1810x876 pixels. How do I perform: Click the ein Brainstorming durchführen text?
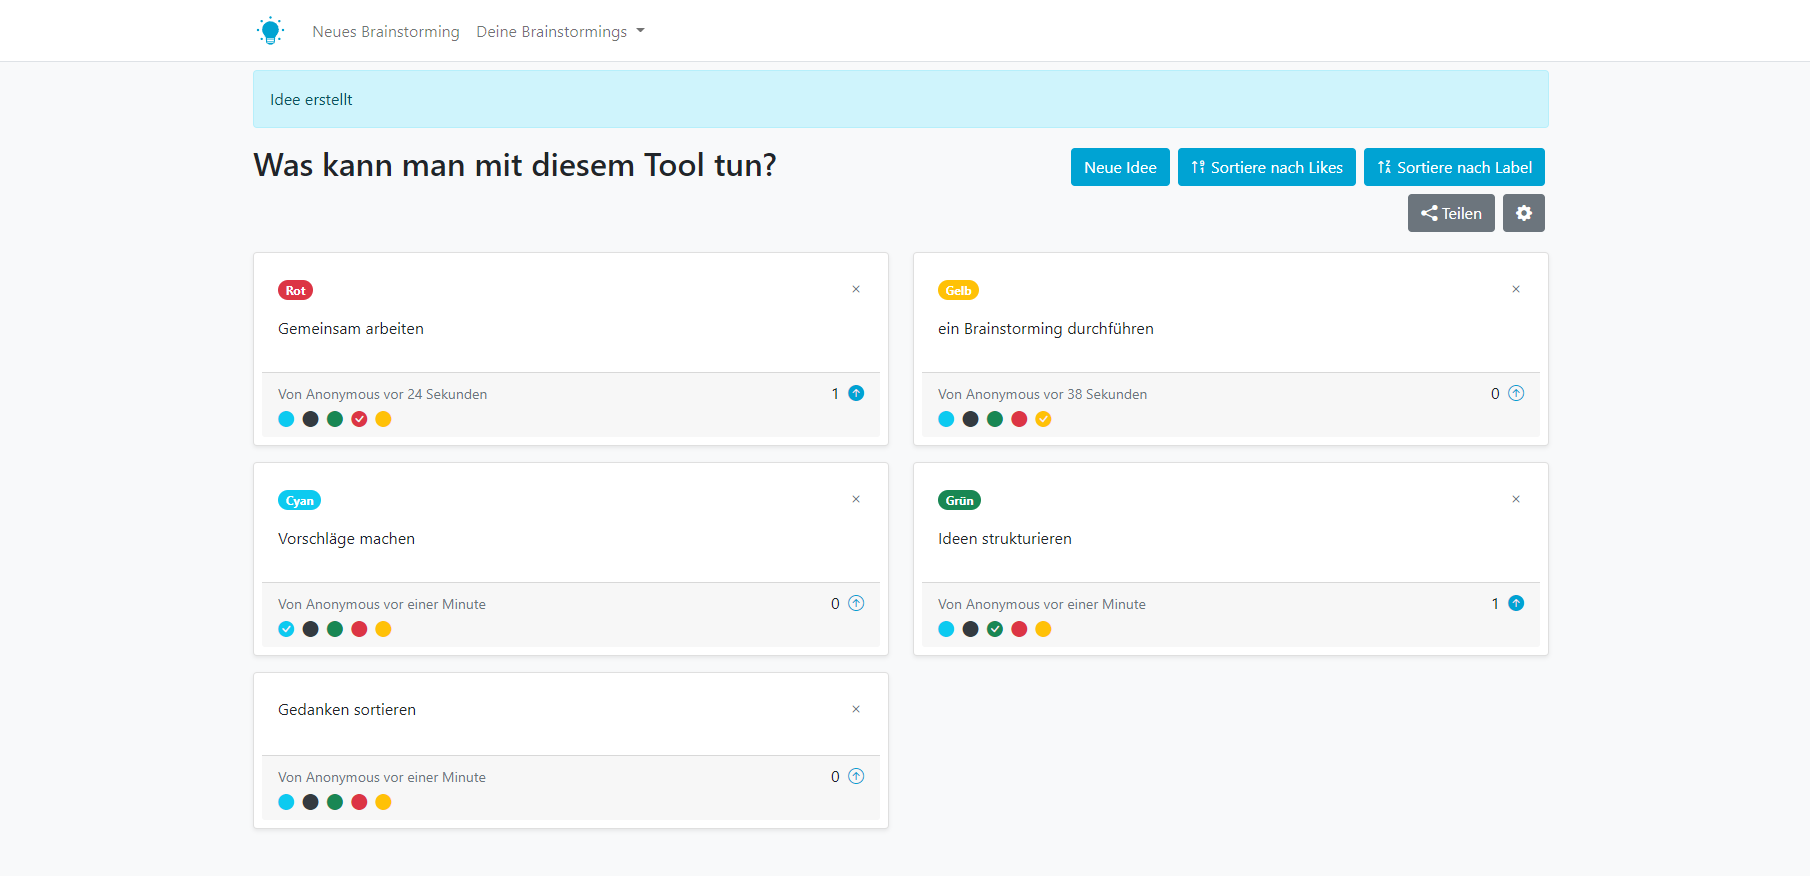pos(1046,329)
